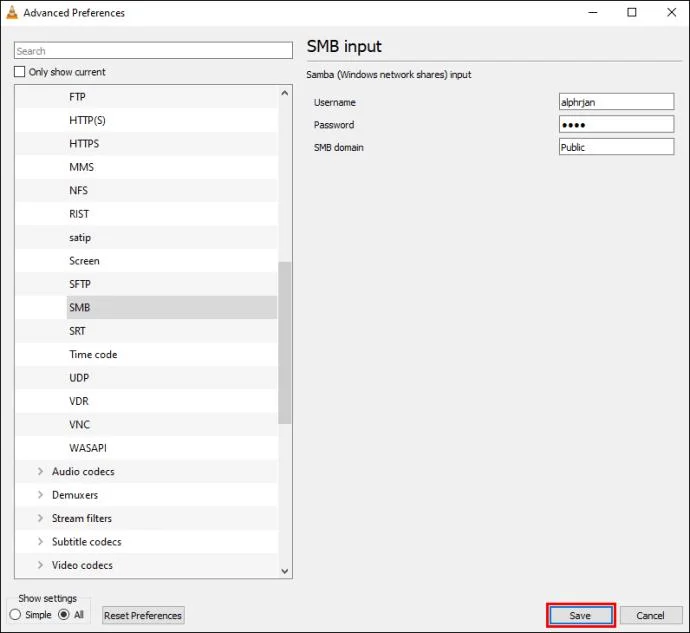The height and width of the screenshot is (633, 690).
Task: Click the Reset Preferences button
Action: pyautogui.click(x=143, y=615)
